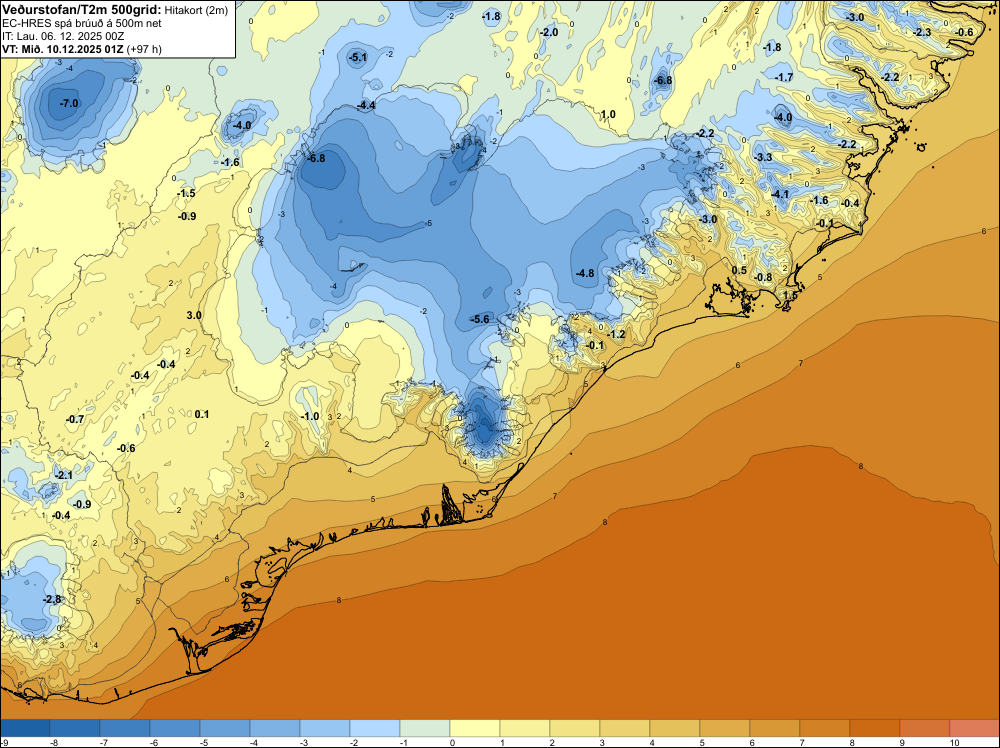Click the legend color band right of 10
1000x748 pixels.
[974, 728]
